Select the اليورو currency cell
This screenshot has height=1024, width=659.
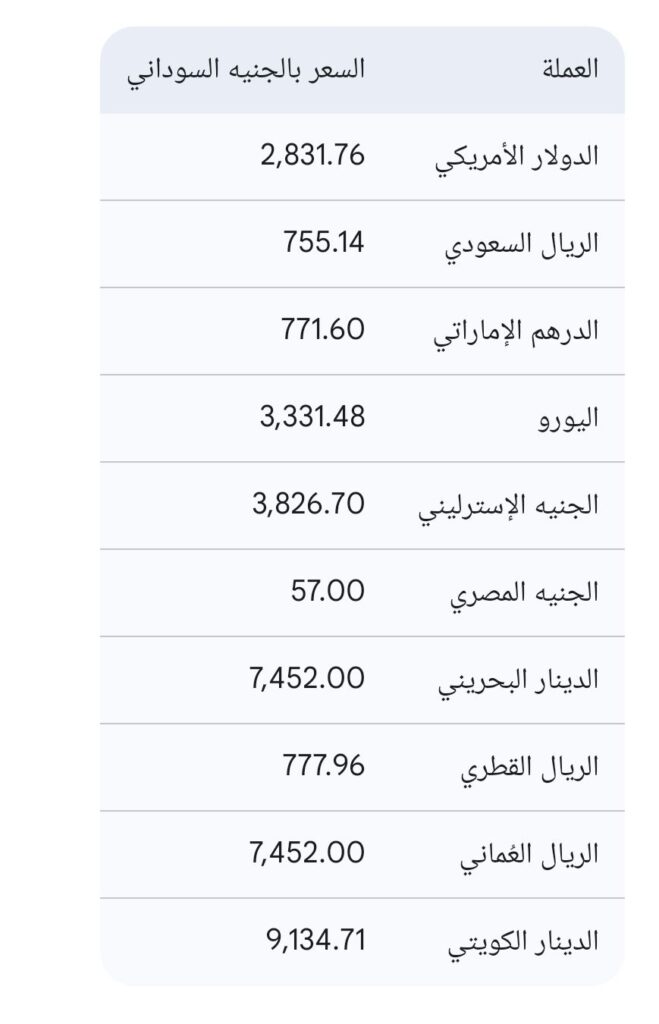click(567, 418)
